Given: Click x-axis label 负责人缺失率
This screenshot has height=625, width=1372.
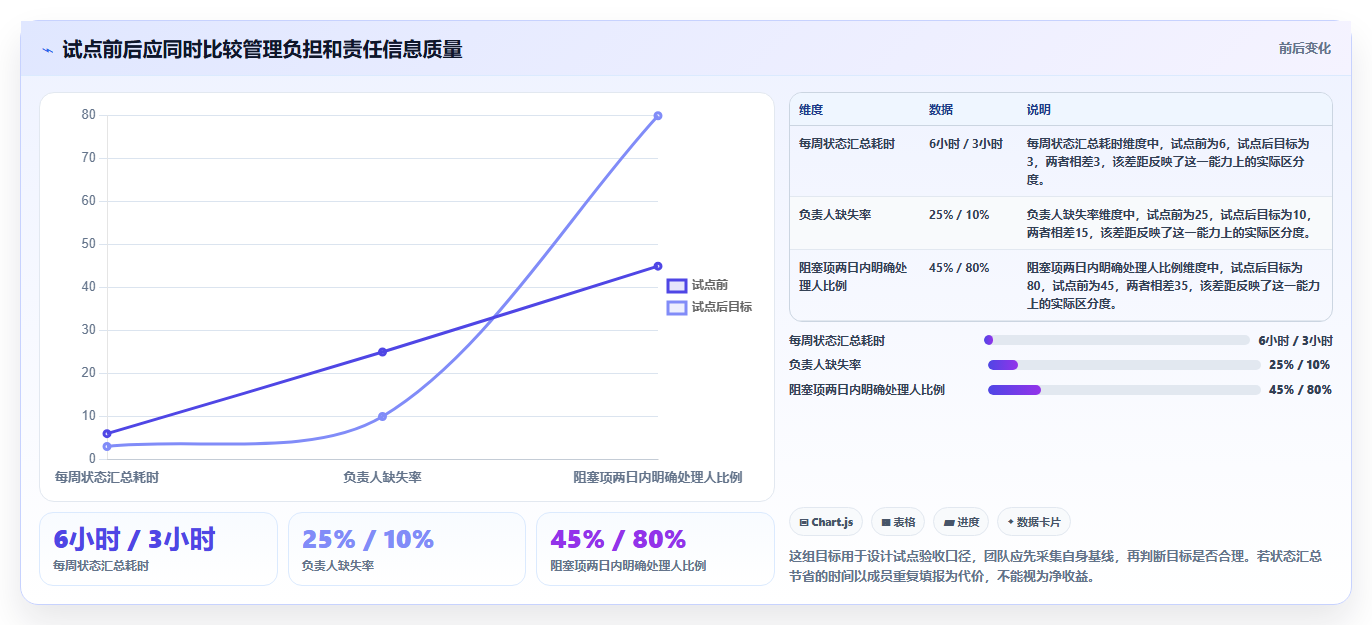Looking at the screenshot, I should (x=382, y=477).
